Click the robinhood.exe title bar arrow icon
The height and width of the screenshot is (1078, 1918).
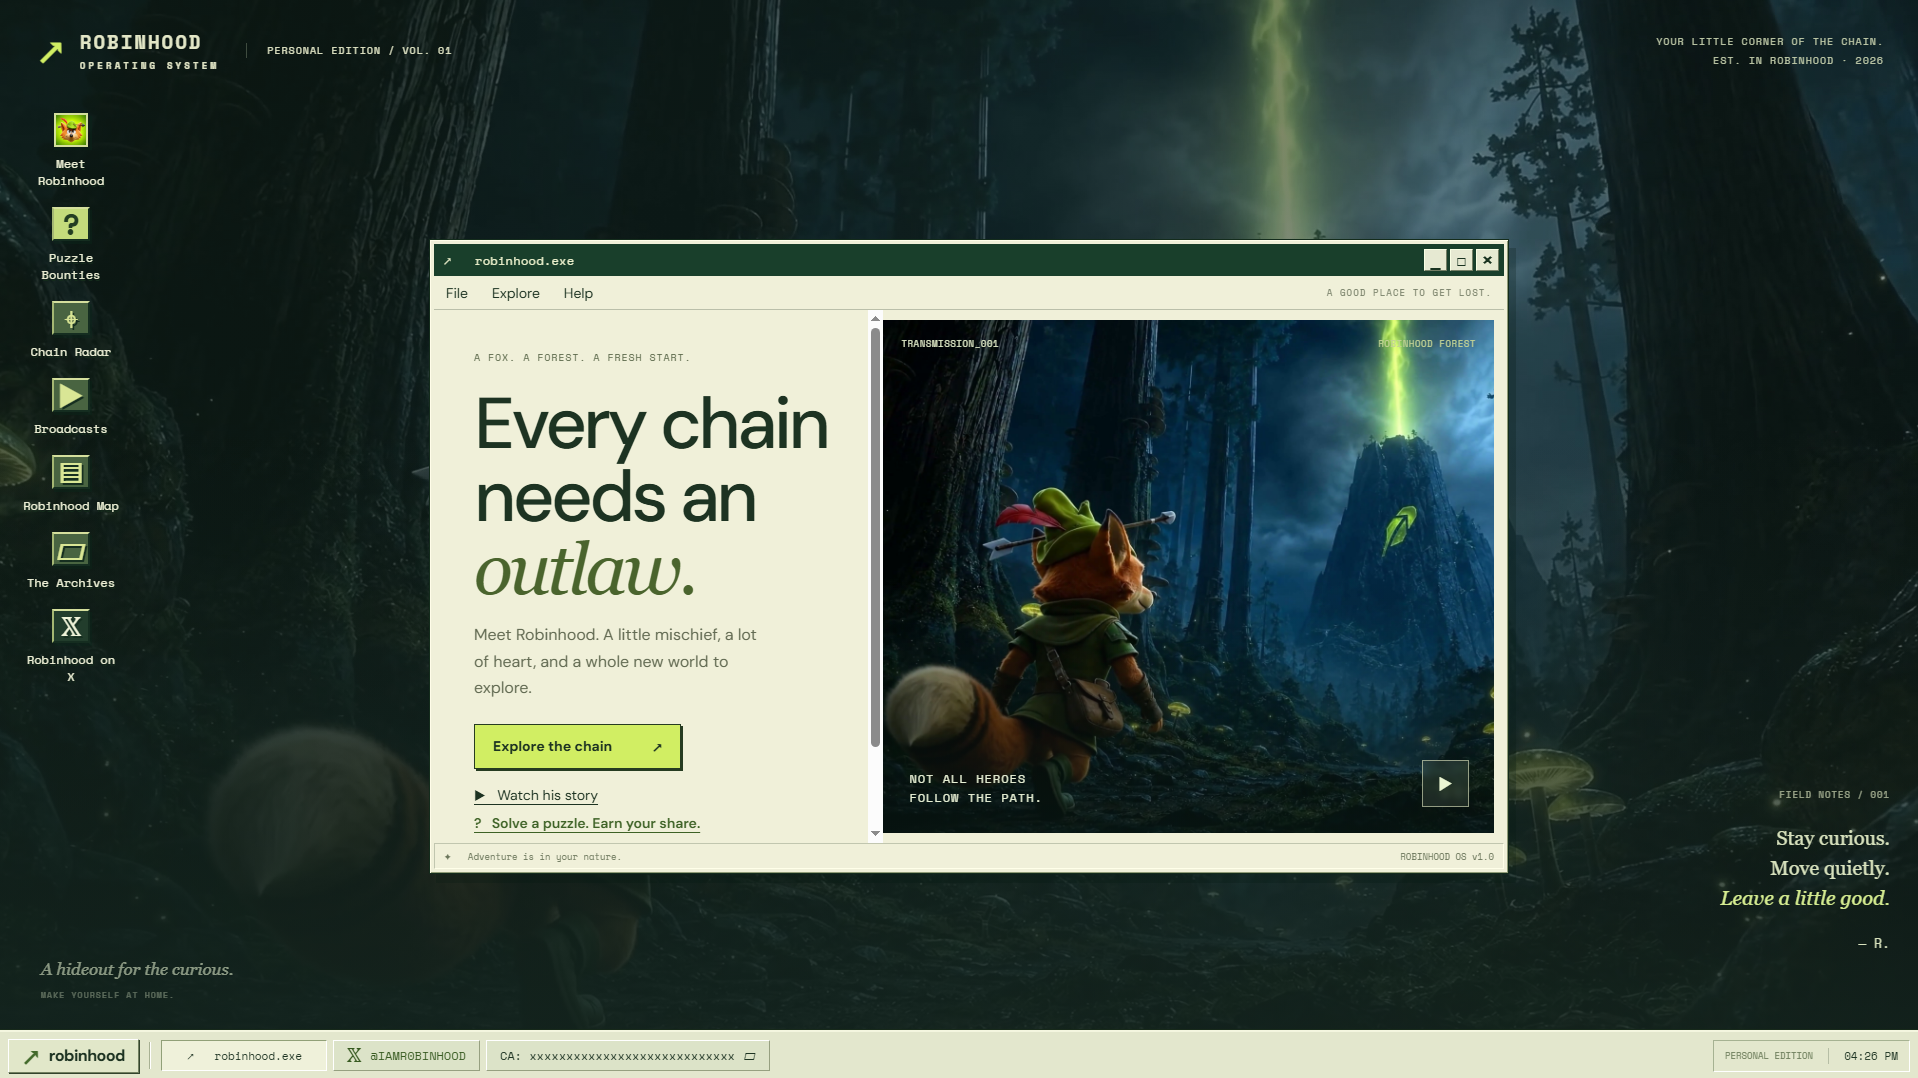[x=448, y=261]
